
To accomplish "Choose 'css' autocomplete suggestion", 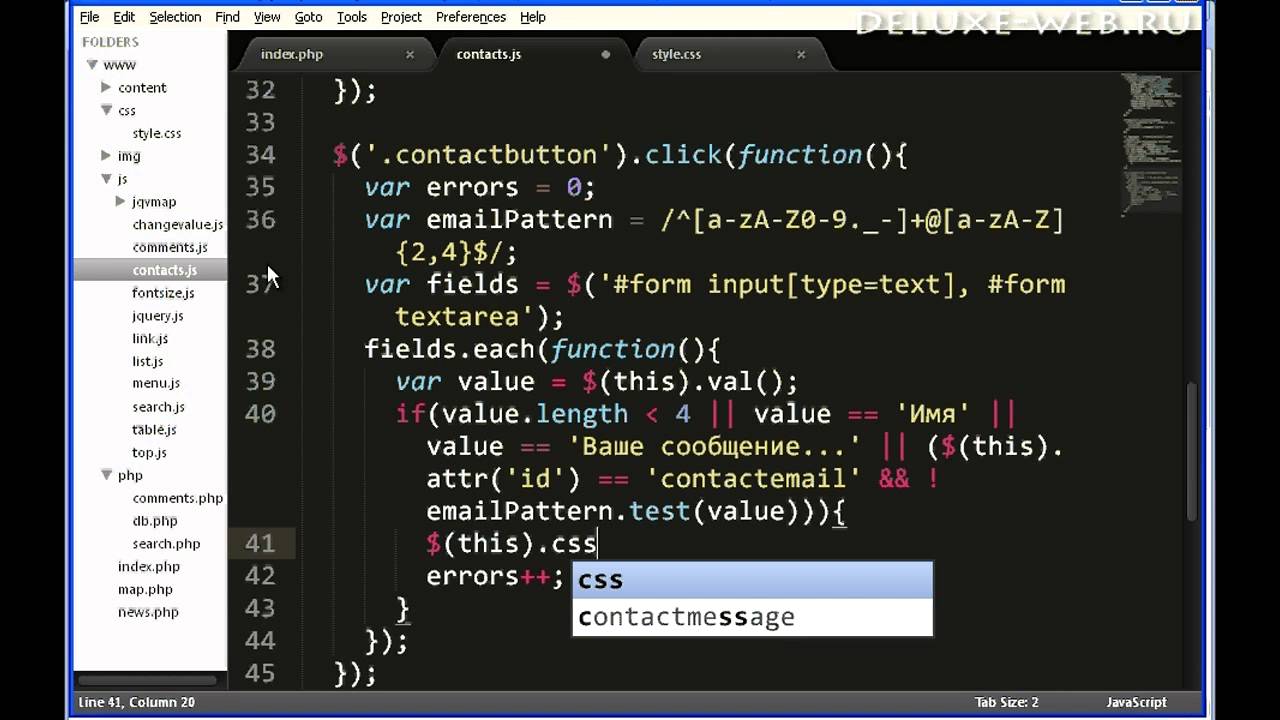I will pyautogui.click(x=752, y=580).
